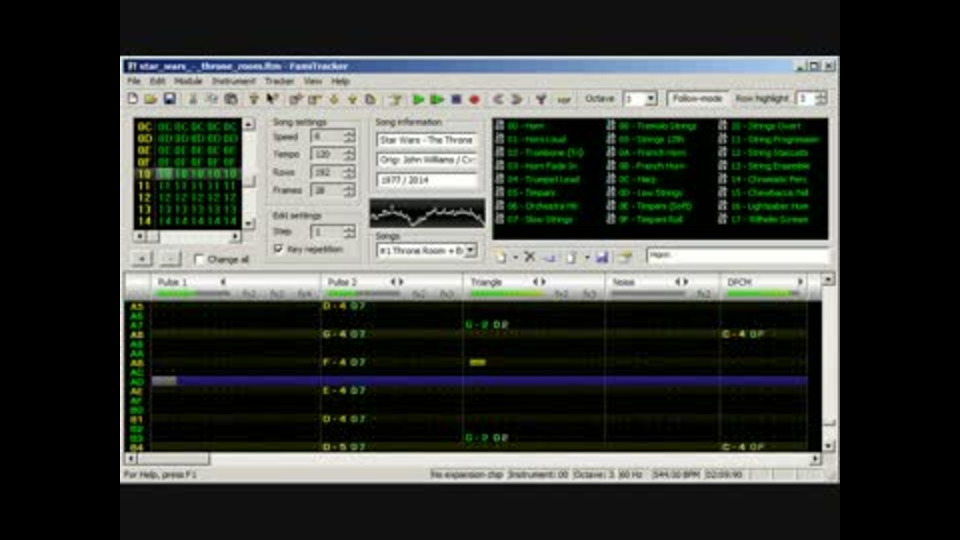Save instrument using the blue disk icon
Image resolution: width=960 pixels, height=540 pixels.
602,257
